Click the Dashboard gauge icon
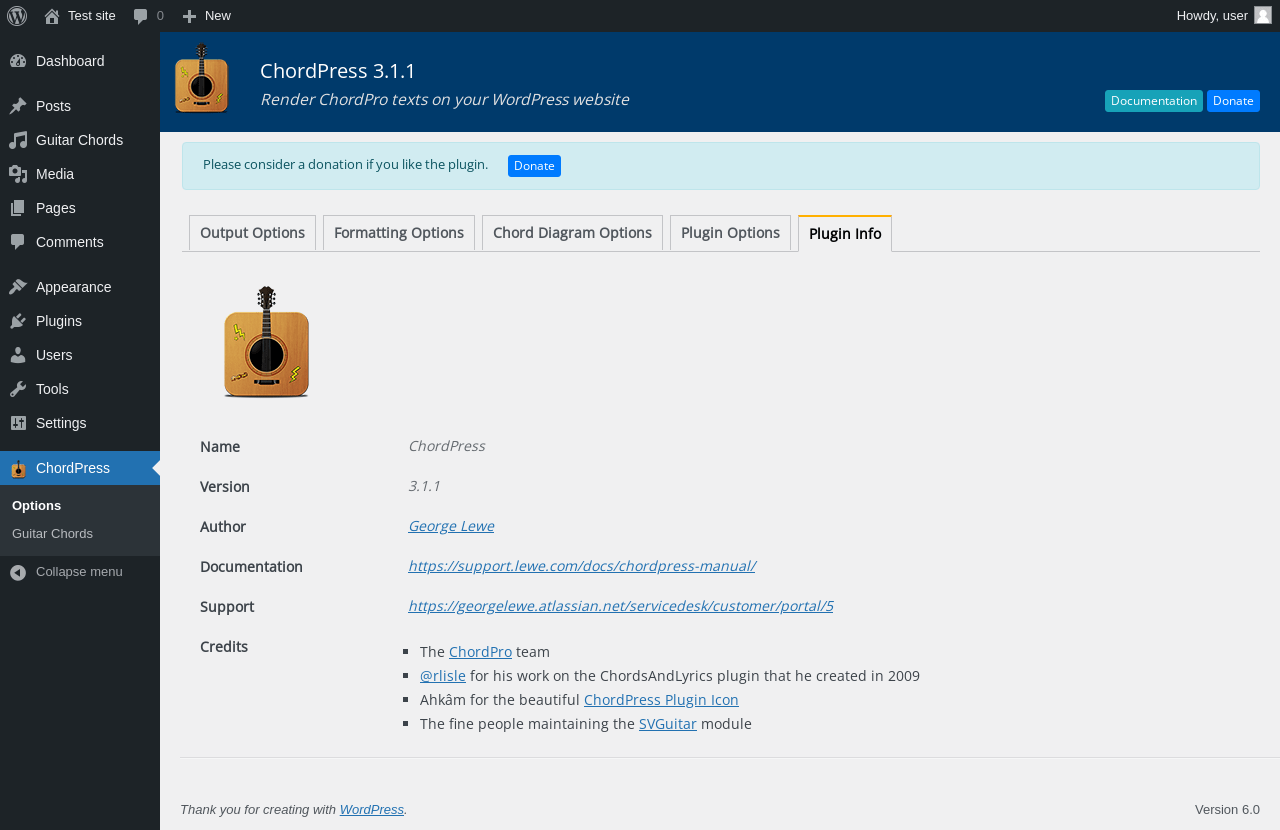Screen dimensions: 1280x830 pos(18,61)
